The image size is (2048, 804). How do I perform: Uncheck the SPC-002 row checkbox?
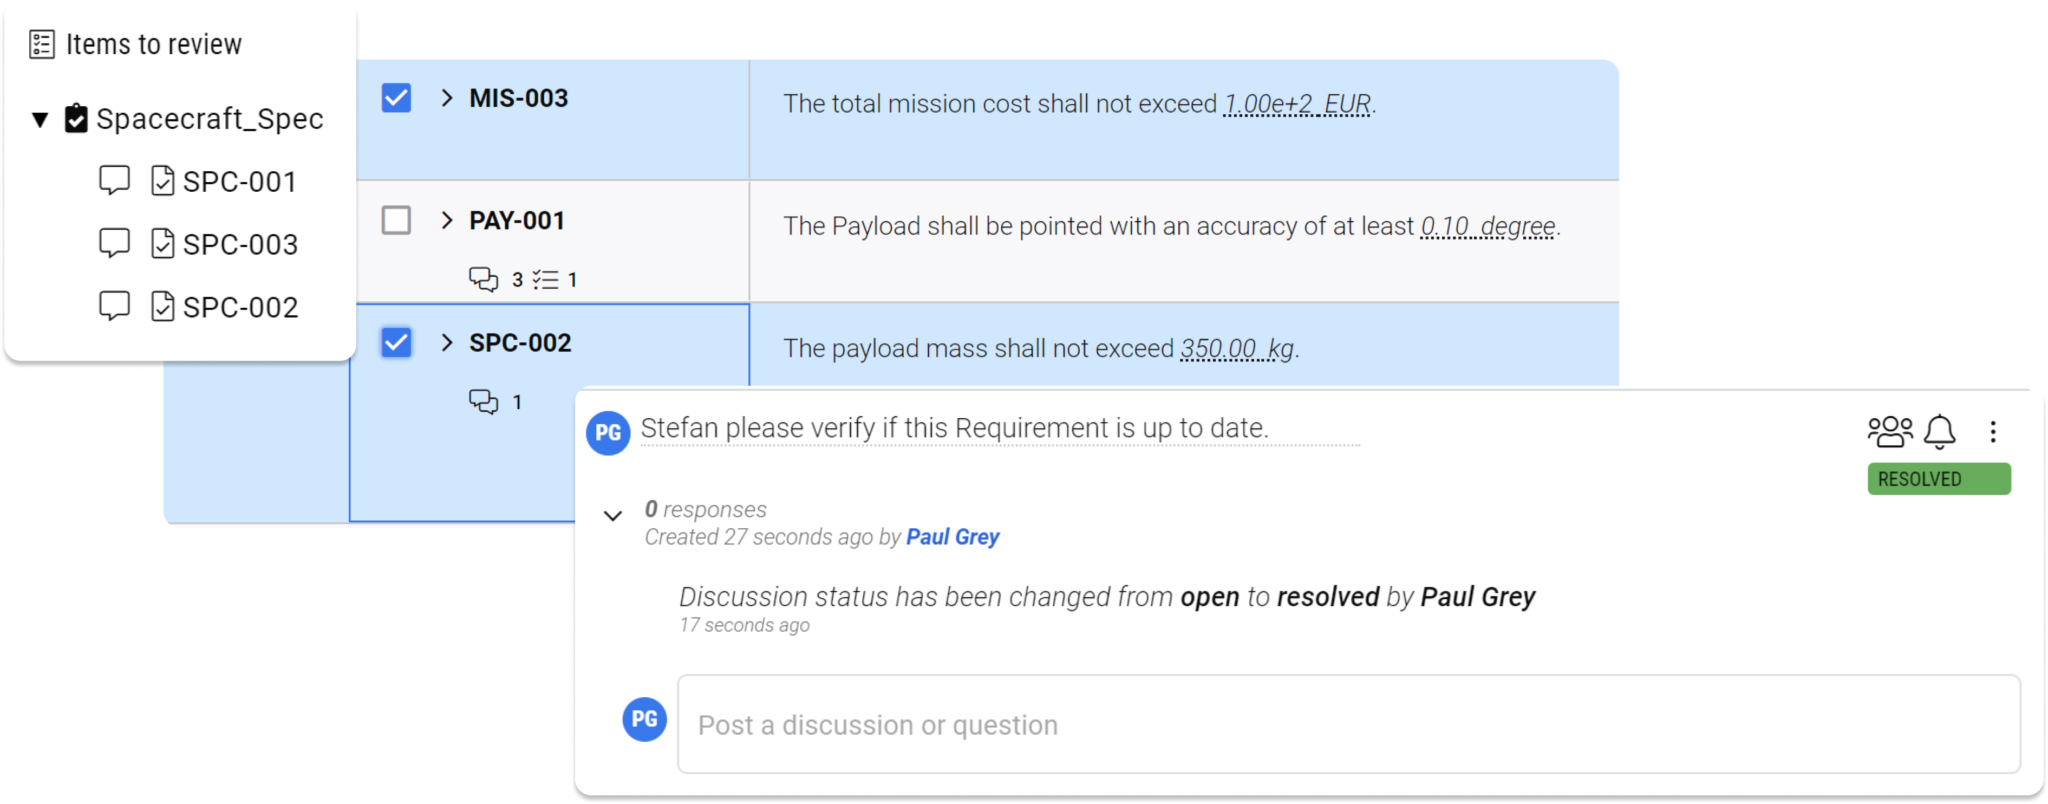tap(396, 342)
